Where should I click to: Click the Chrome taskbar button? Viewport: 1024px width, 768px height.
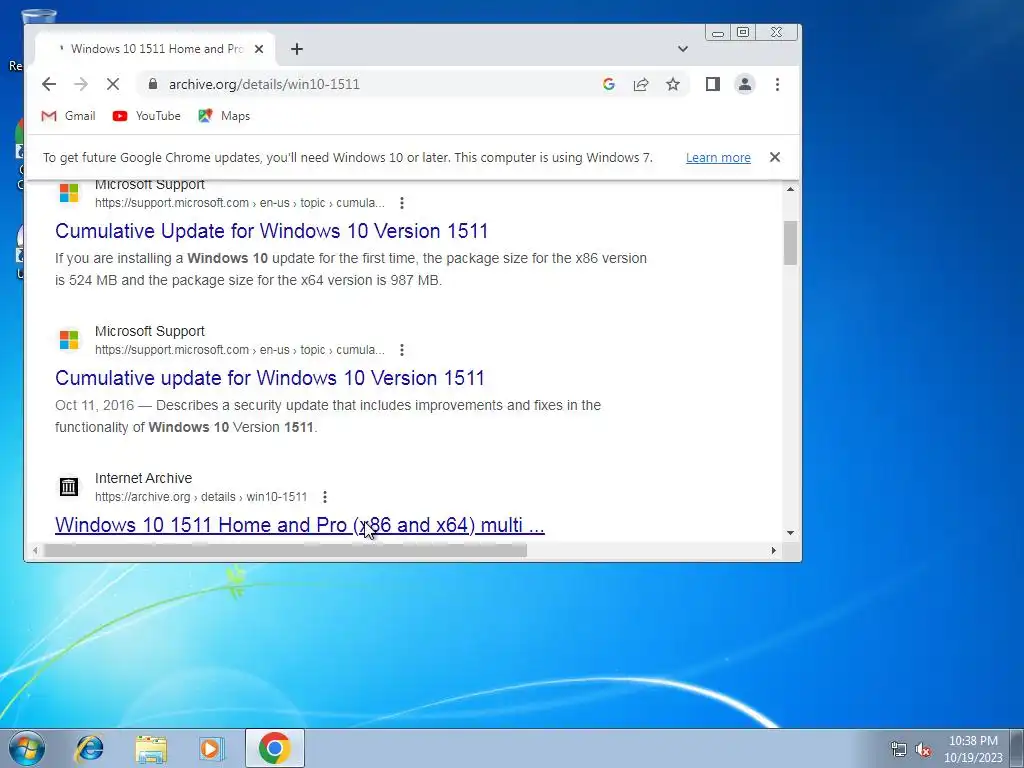click(275, 748)
